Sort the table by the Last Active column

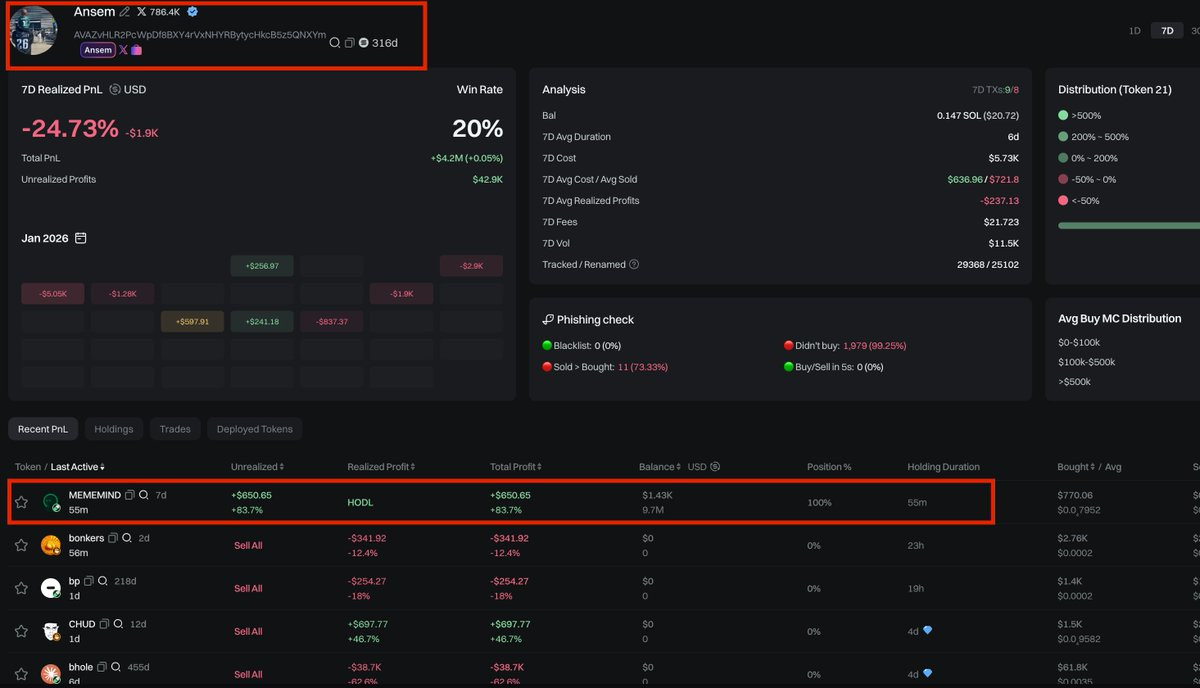click(x=78, y=467)
